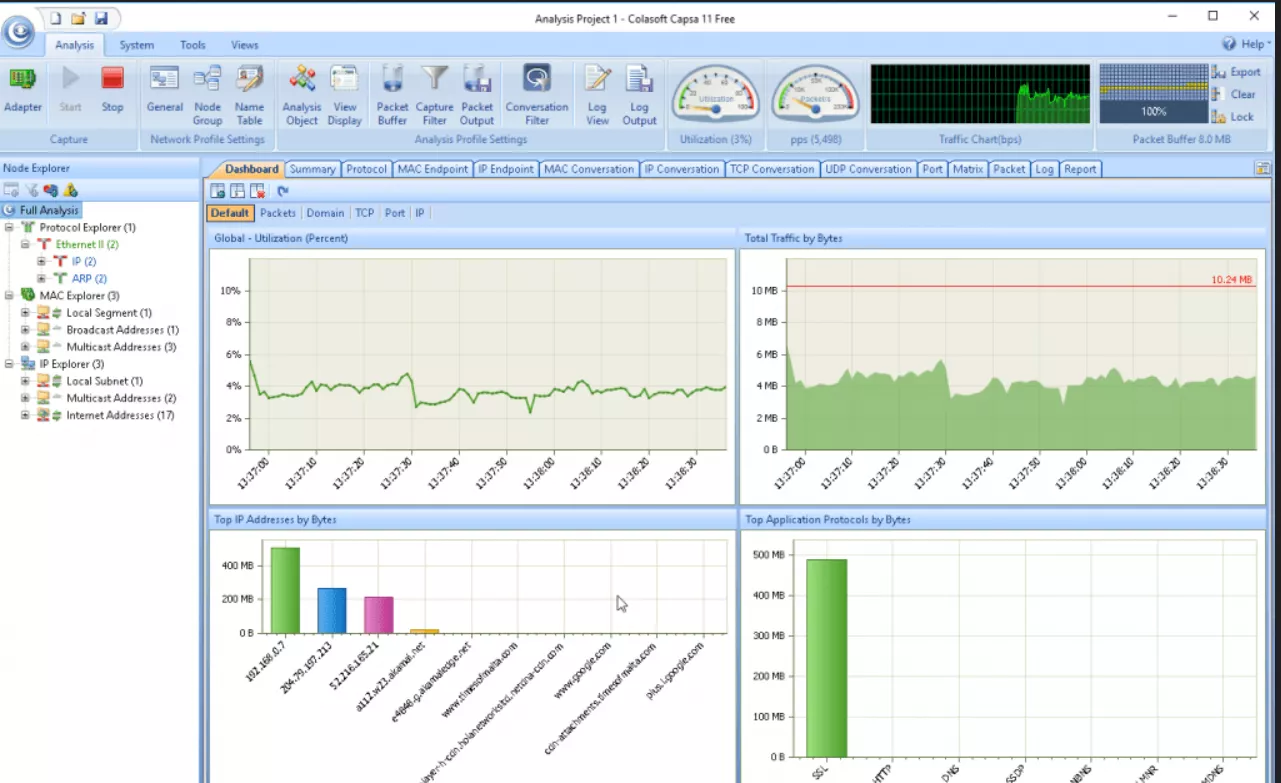Open Log View settings

(597, 96)
